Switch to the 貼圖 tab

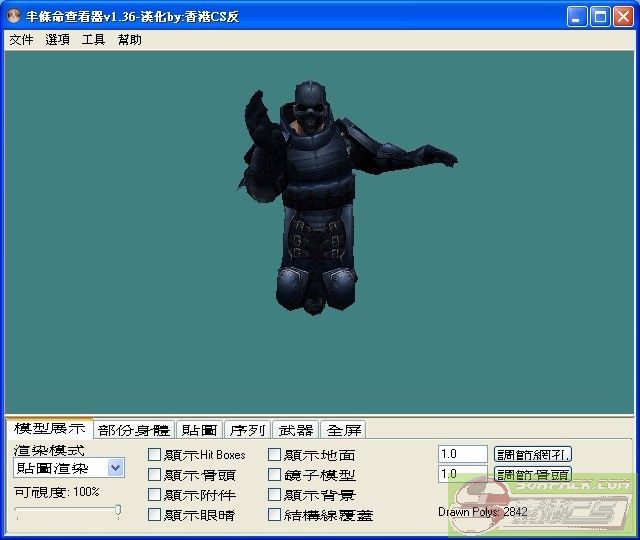(199, 430)
